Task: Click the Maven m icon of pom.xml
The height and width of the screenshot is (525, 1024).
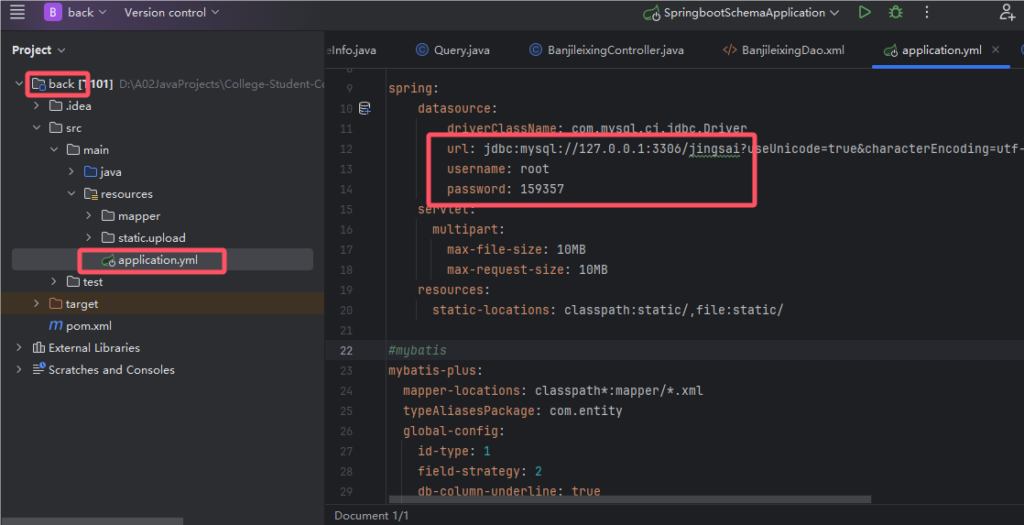Action: point(56,325)
